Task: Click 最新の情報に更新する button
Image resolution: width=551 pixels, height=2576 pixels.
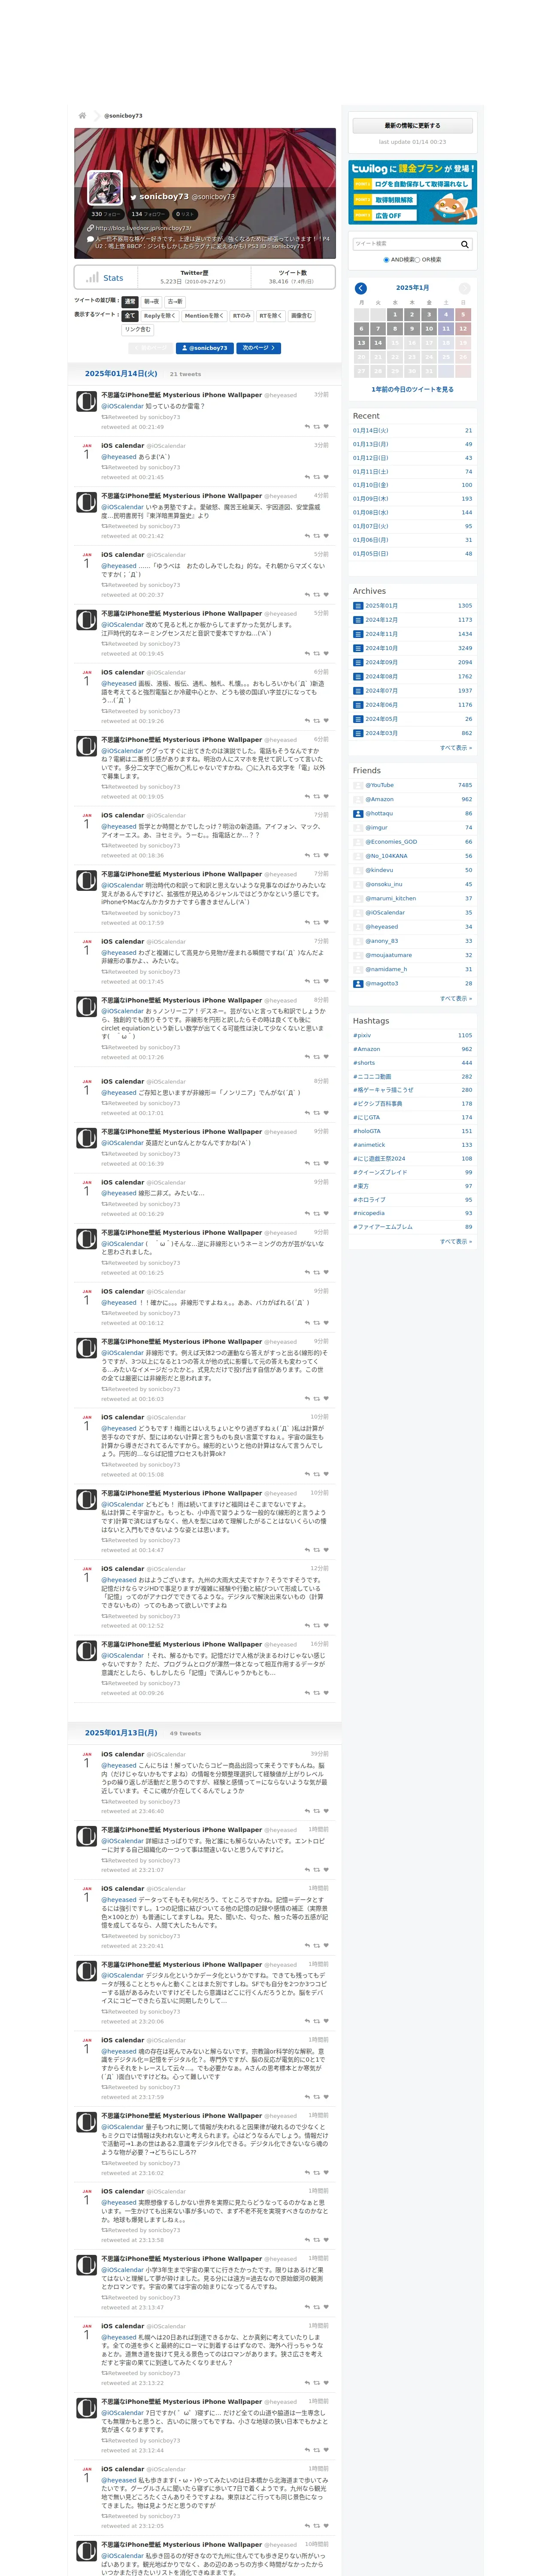Action: click(x=412, y=126)
